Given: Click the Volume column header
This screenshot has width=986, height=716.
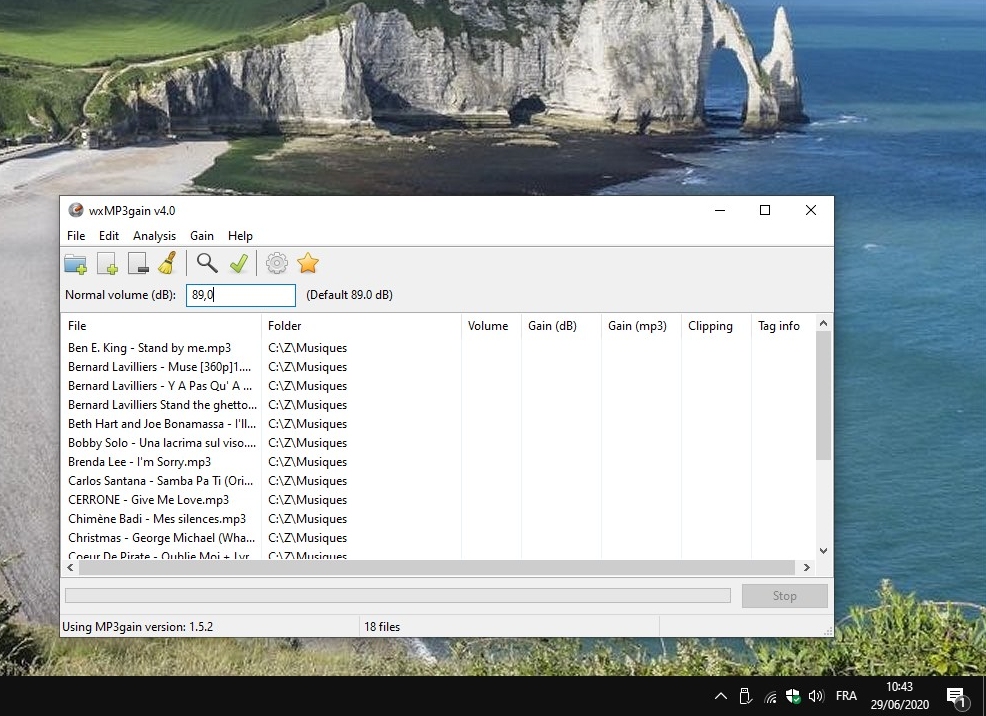Looking at the screenshot, I should pos(491,326).
